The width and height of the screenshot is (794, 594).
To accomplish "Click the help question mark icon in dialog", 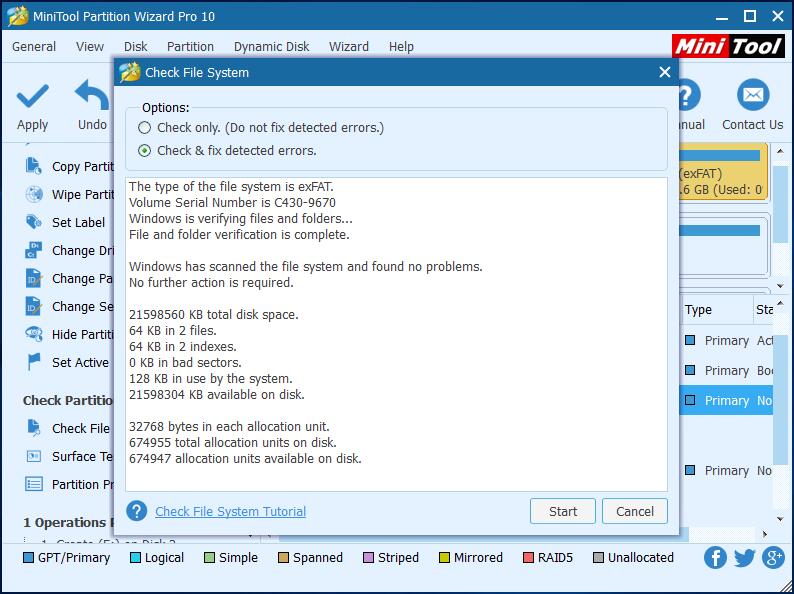I will [137, 511].
